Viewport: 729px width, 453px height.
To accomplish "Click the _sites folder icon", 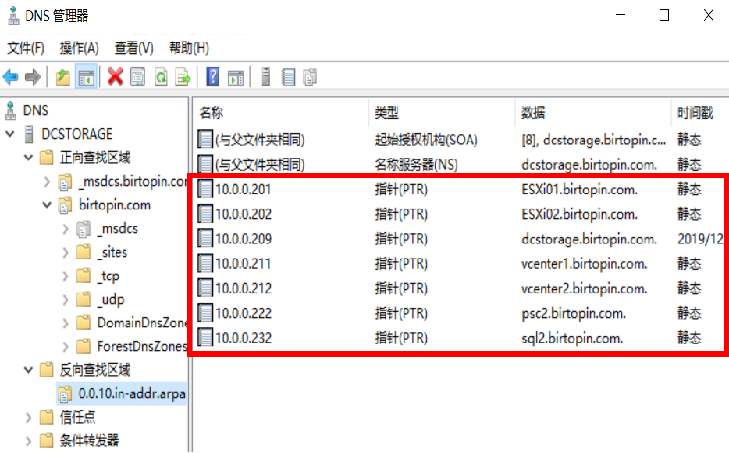I will coord(84,252).
